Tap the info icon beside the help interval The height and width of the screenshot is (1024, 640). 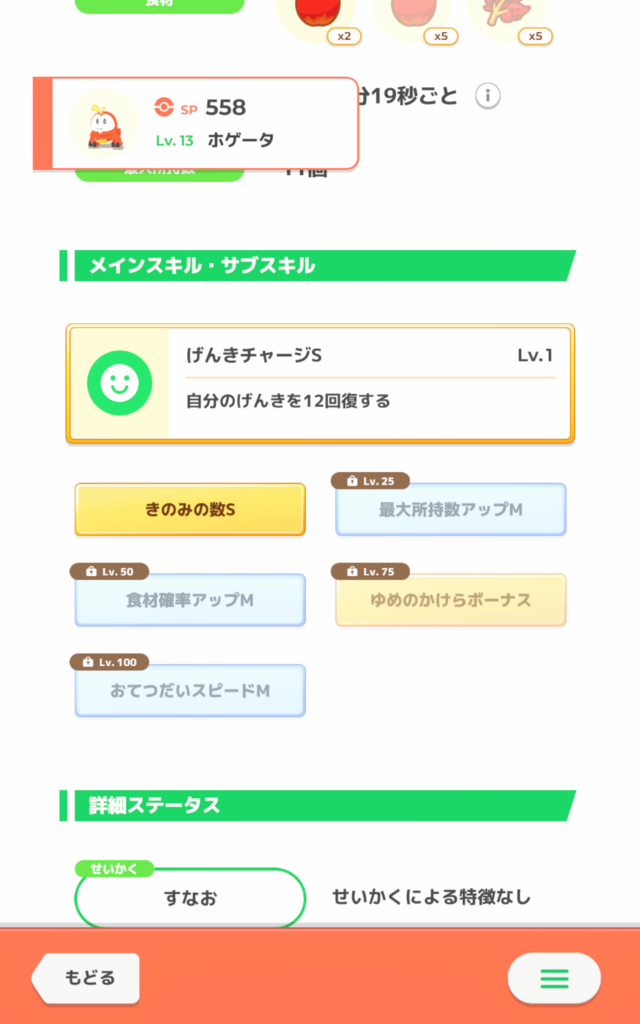[488, 96]
